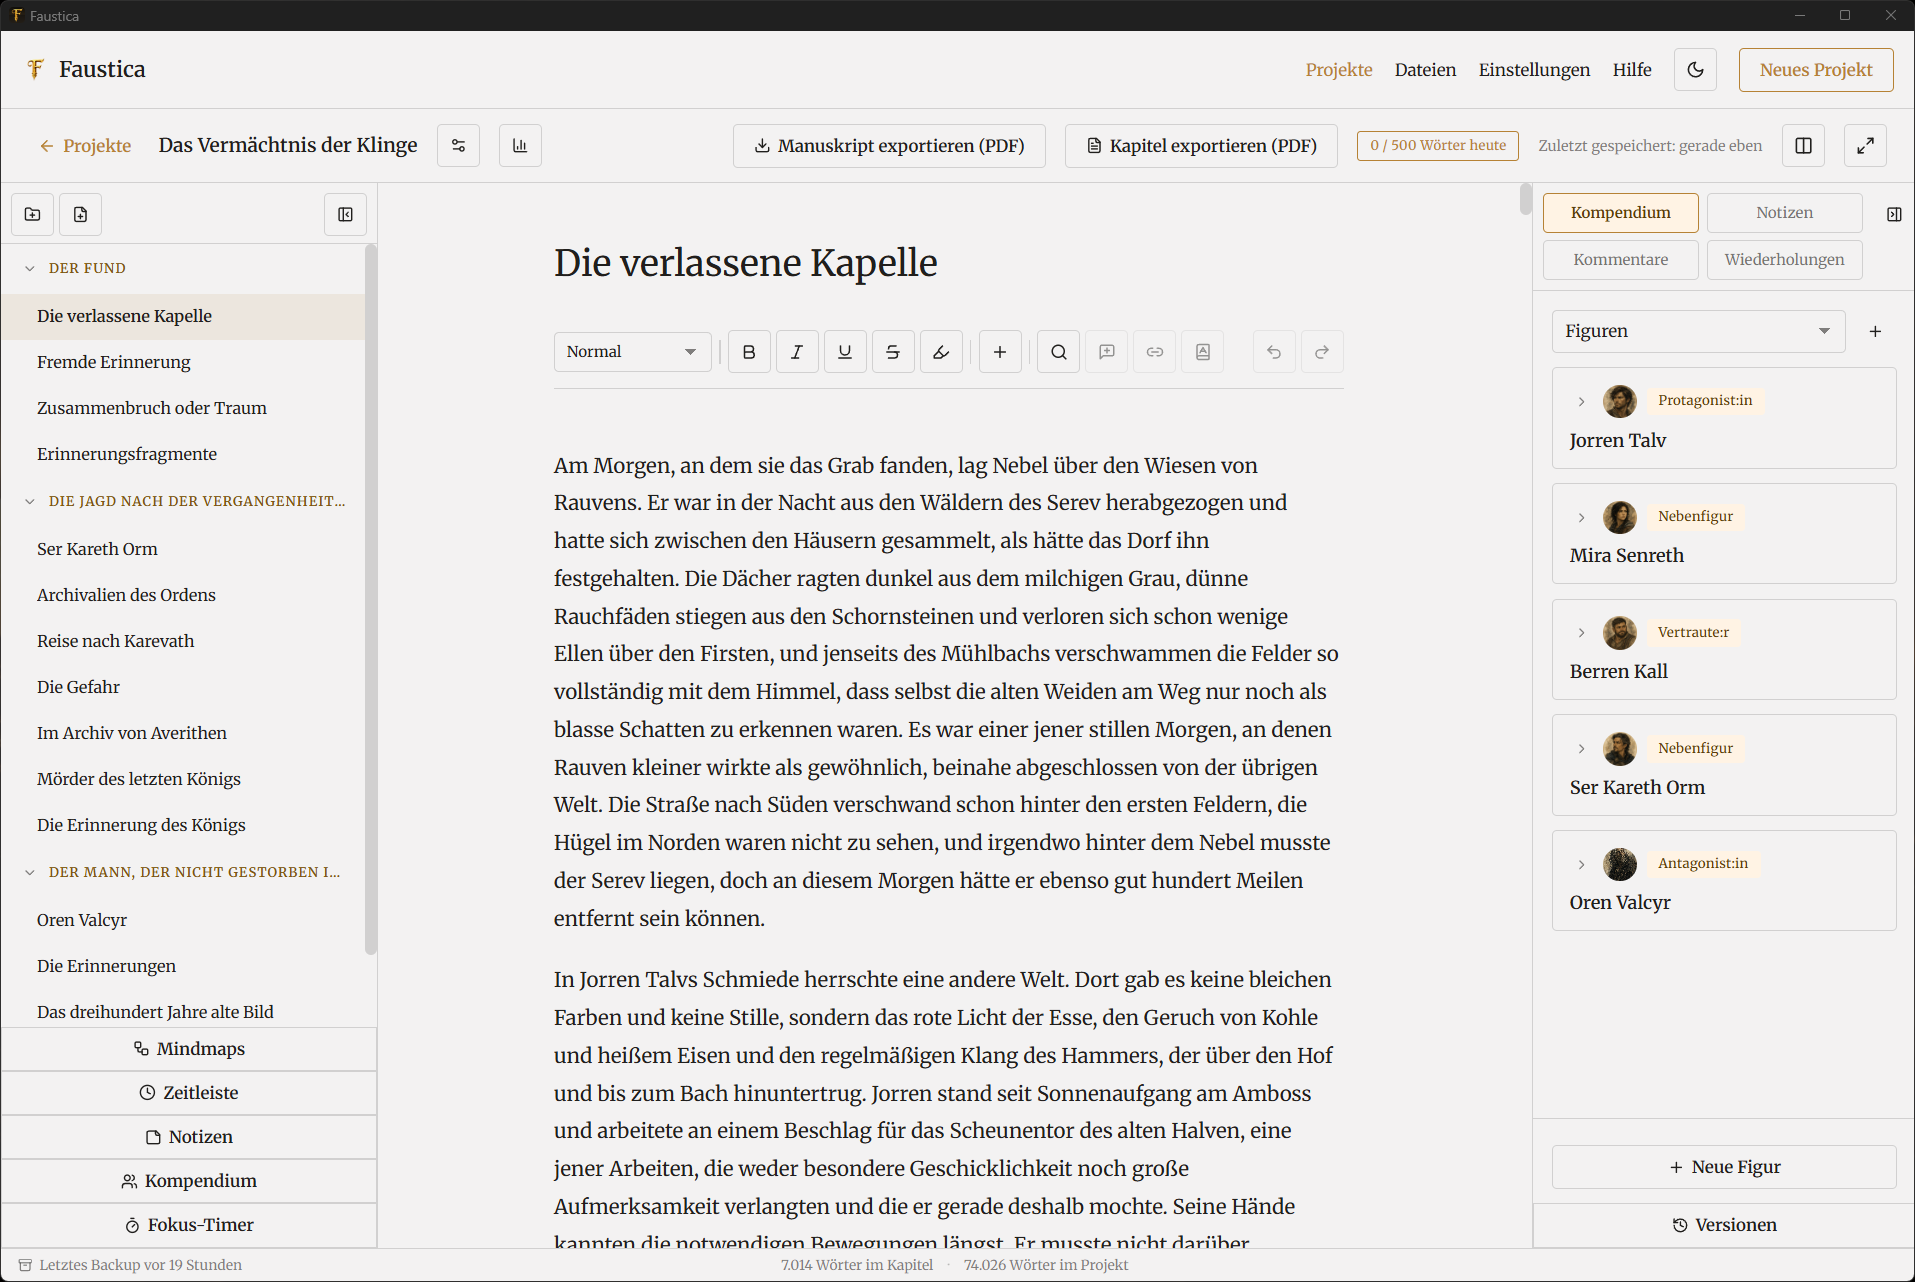Export the manuscript as PDF

(x=889, y=146)
